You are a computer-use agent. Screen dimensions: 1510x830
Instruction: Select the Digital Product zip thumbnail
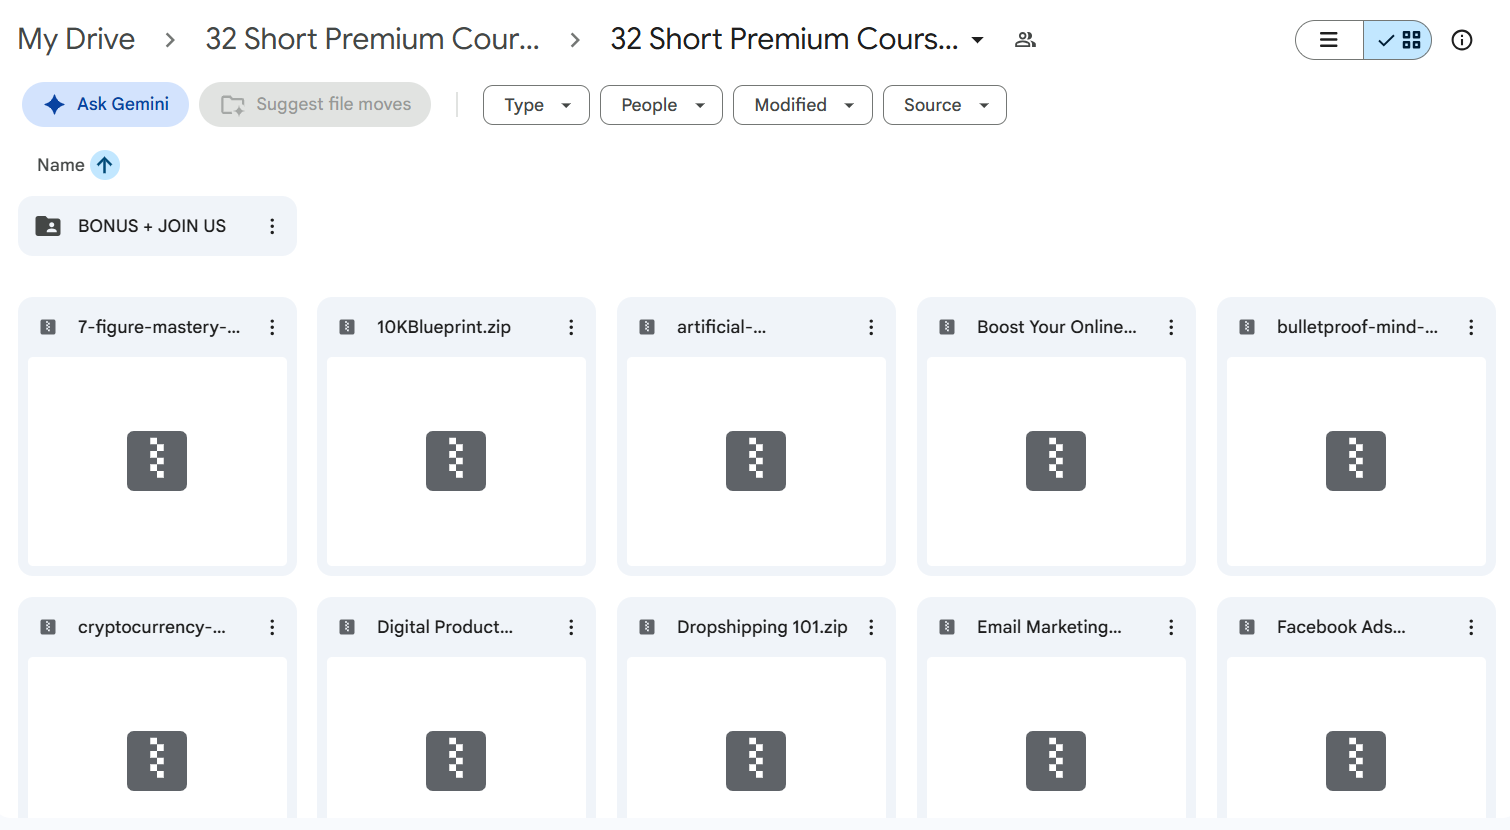456,738
